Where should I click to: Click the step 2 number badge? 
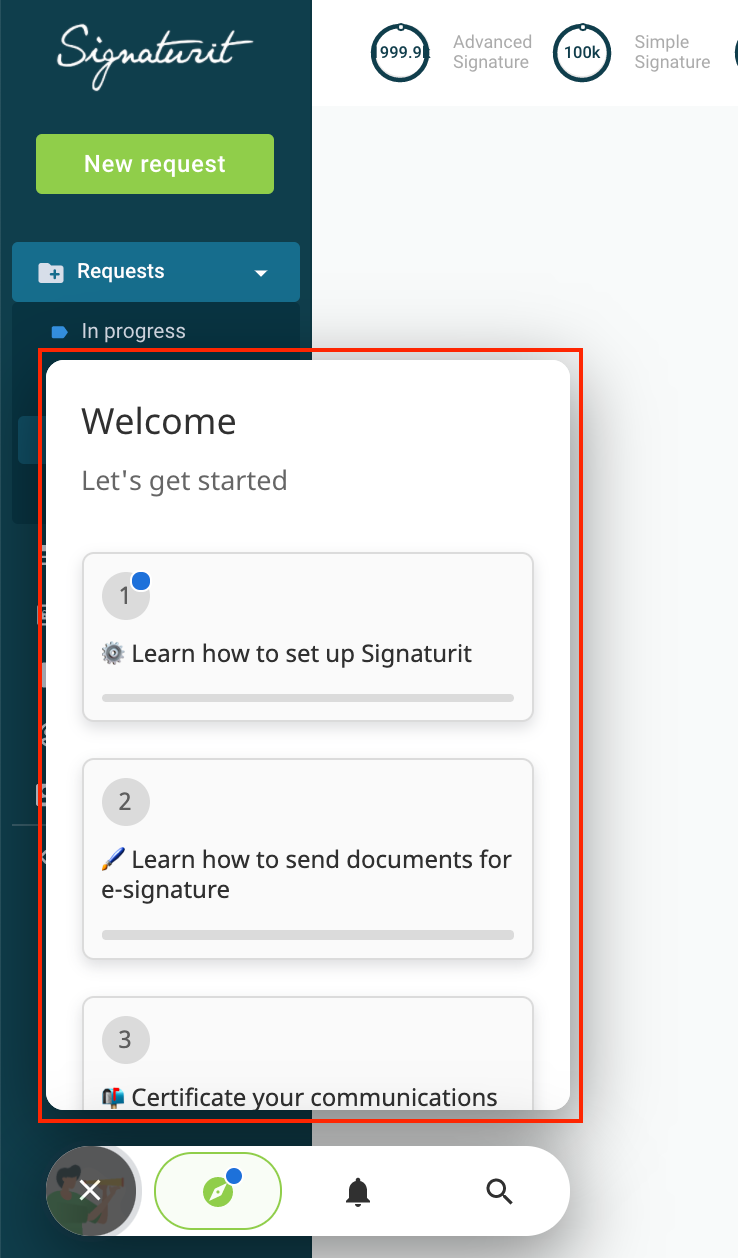point(125,801)
